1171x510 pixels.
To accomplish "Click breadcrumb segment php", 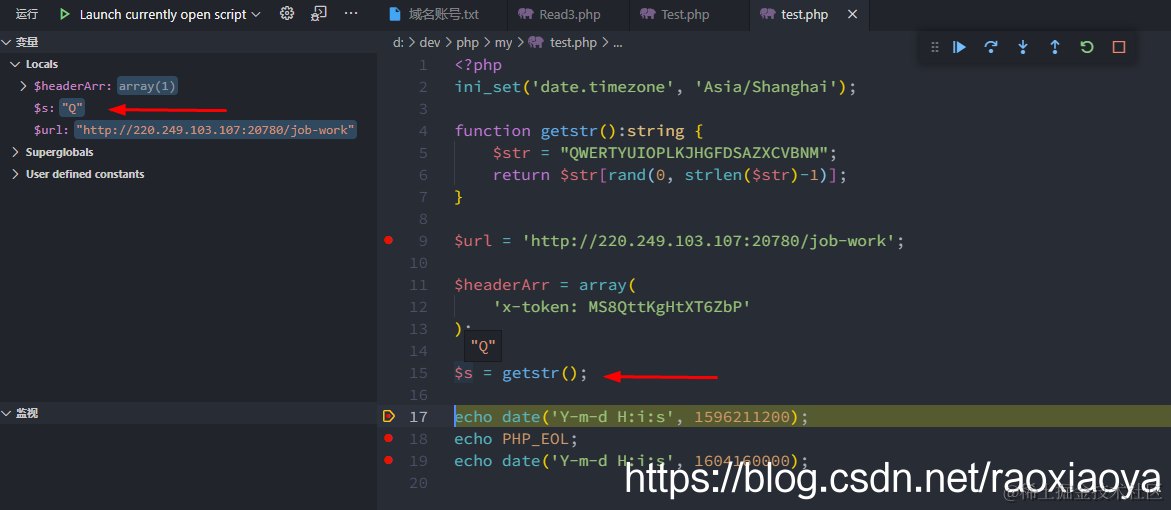I will click(x=467, y=43).
